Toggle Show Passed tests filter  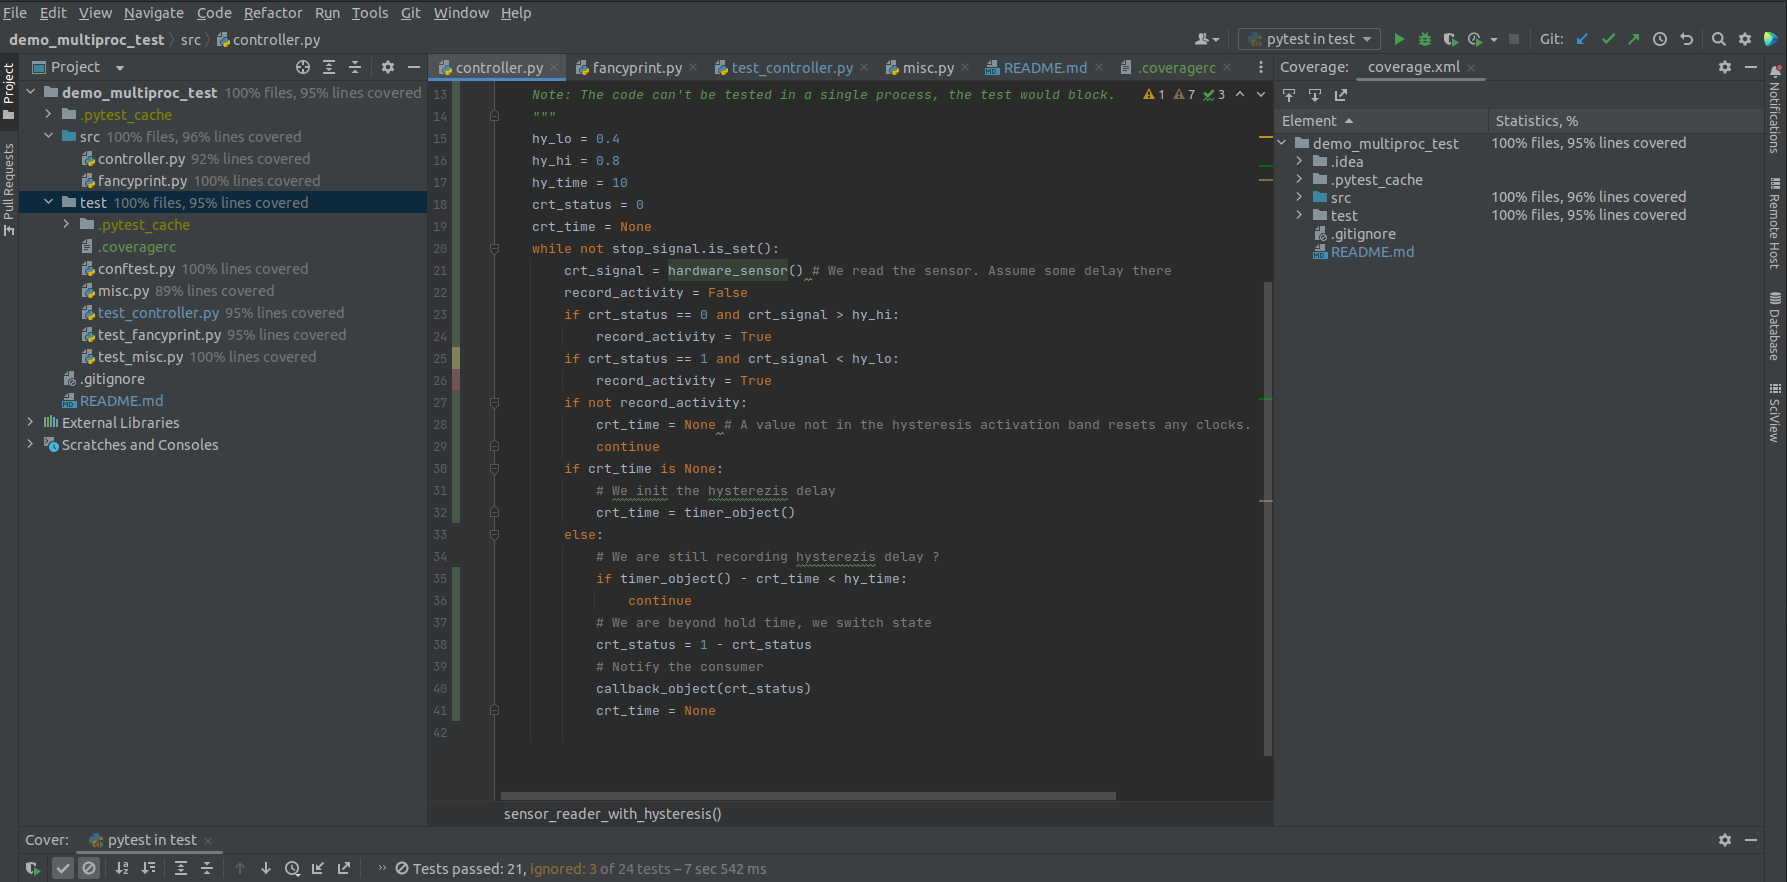(x=63, y=868)
